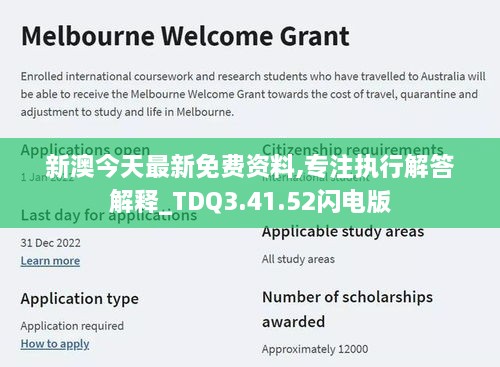Open the Learn more link
The width and height of the screenshot is (500, 367).
click(50, 261)
